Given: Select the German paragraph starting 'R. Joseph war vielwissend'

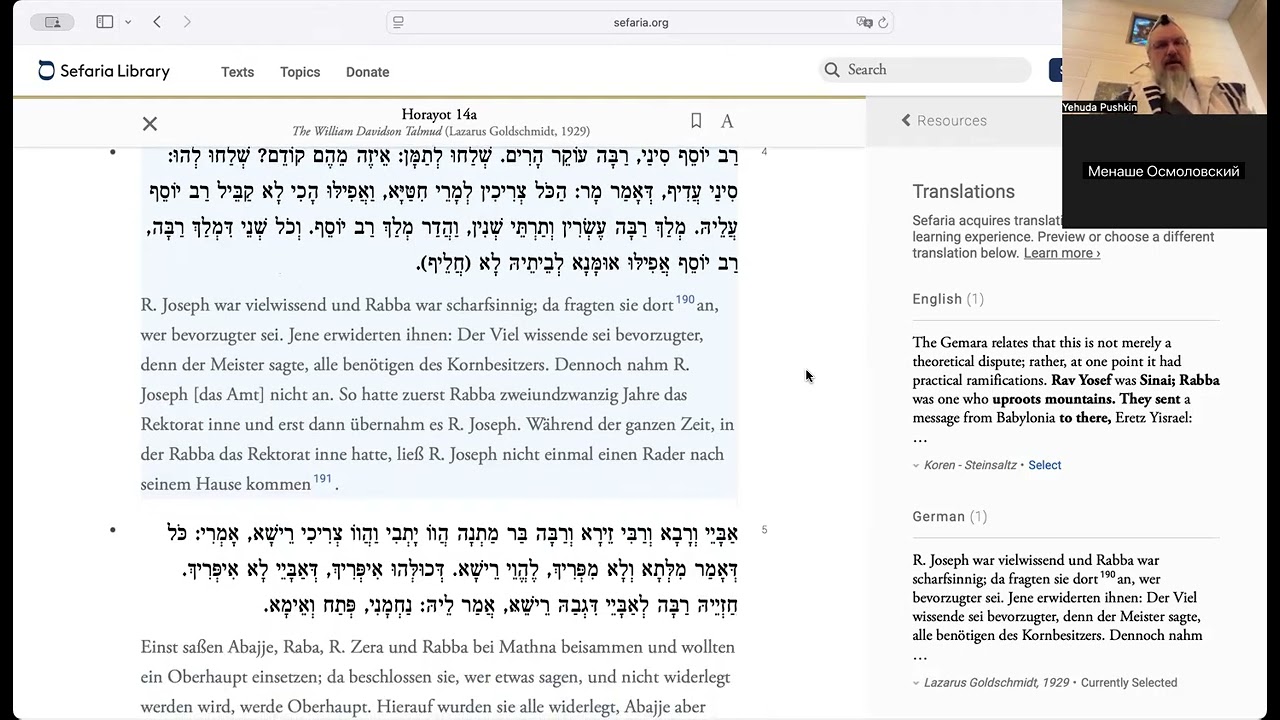Looking at the screenshot, I should coord(438,394).
